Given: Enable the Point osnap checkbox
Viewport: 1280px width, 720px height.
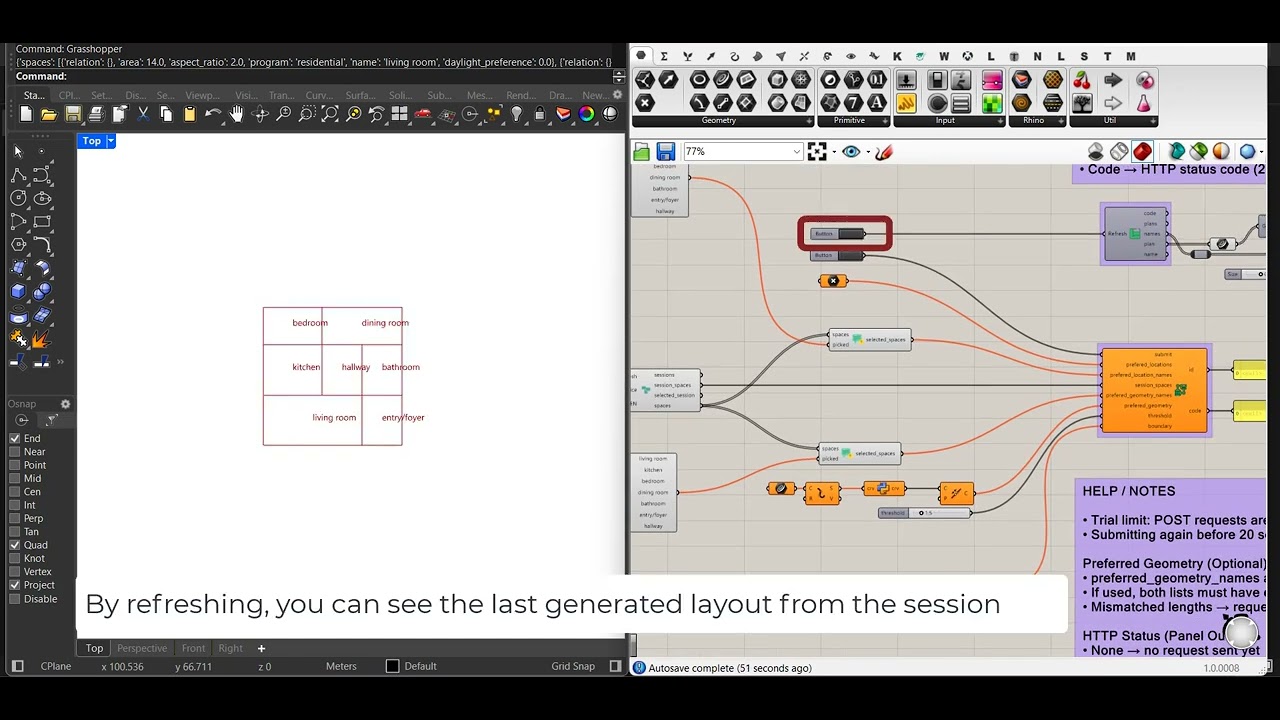Looking at the screenshot, I should click(x=15, y=465).
